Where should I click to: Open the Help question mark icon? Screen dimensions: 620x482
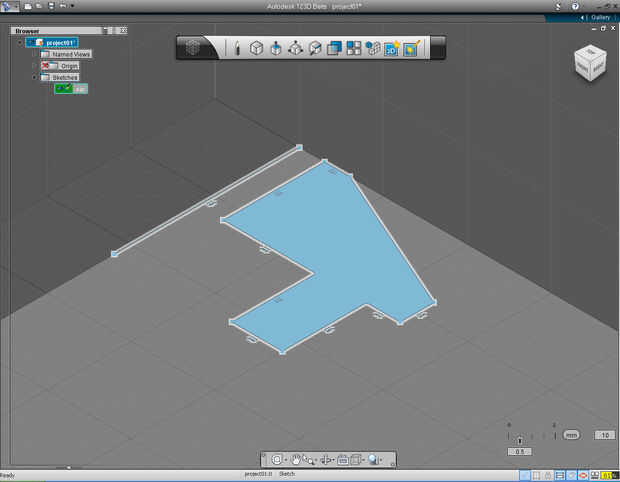575,6
